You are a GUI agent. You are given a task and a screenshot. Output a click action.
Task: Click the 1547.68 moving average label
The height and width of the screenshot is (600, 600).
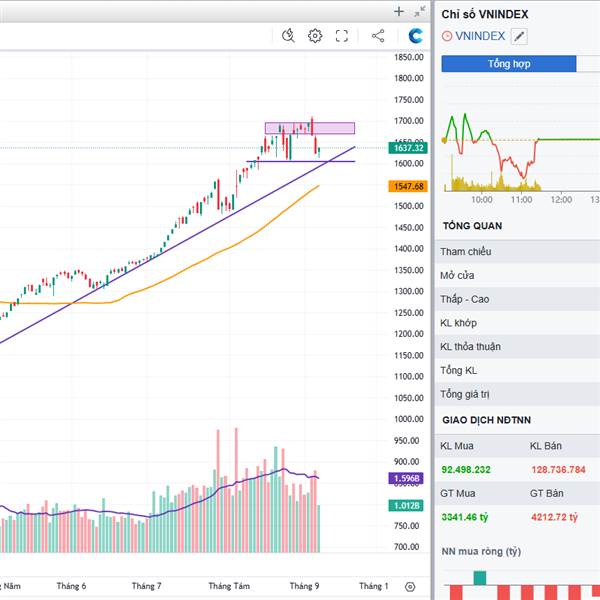(x=408, y=186)
